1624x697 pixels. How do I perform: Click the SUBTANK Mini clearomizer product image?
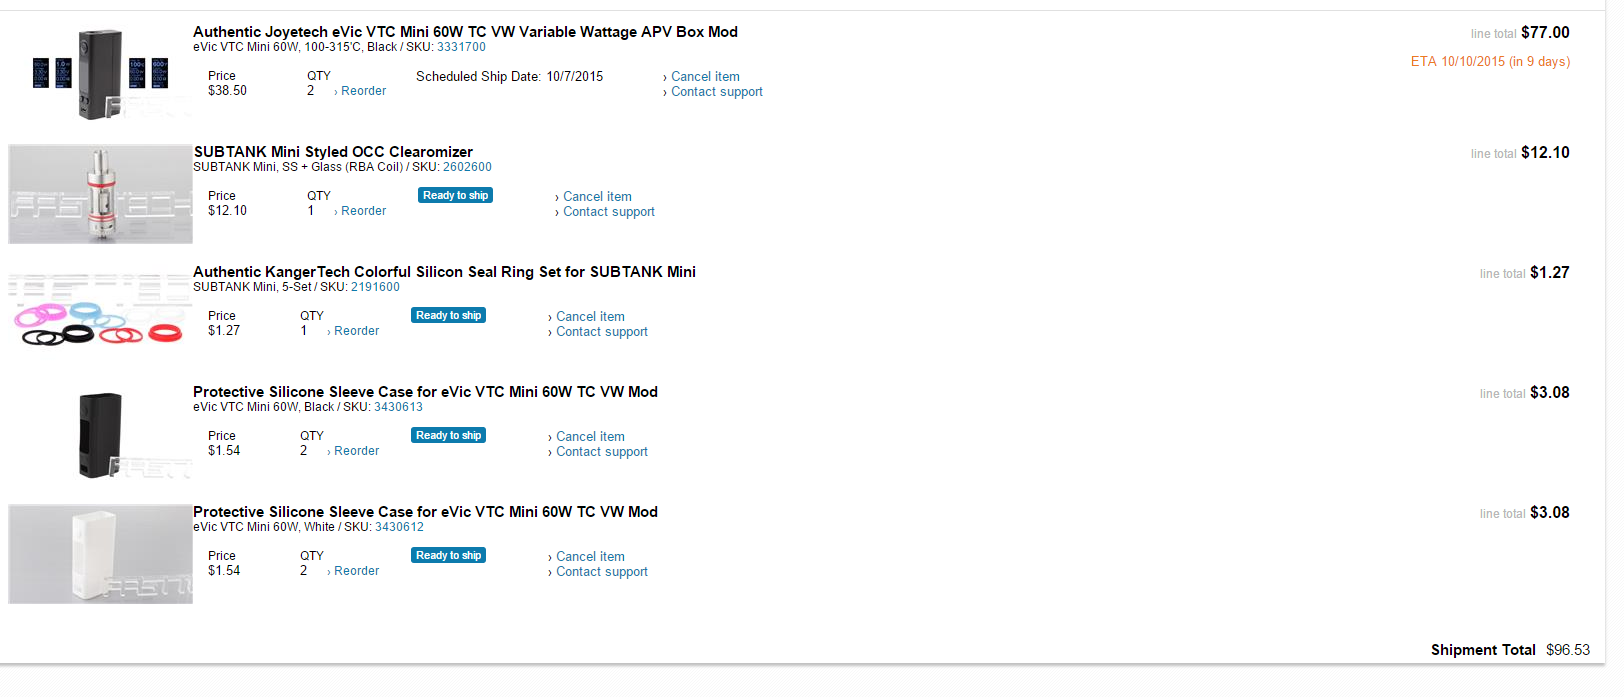pyautogui.click(x=100, y=194)
